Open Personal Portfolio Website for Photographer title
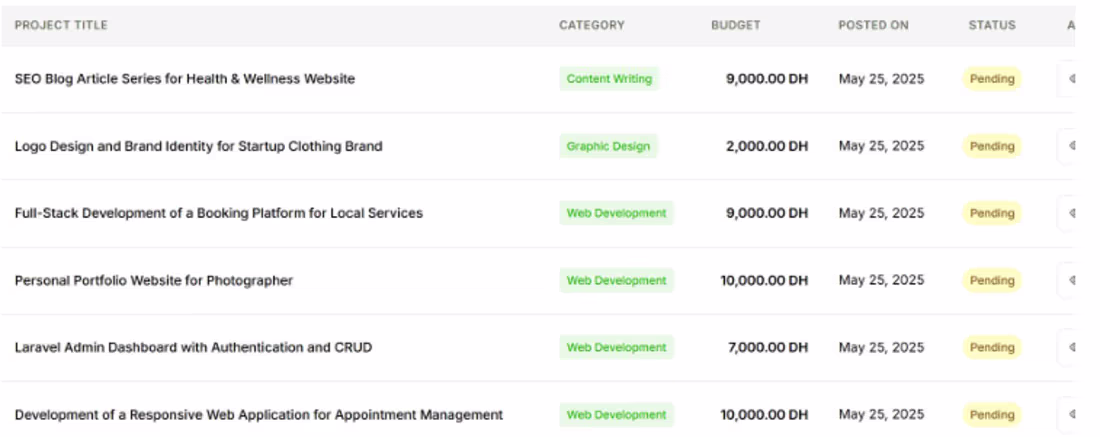 [154, 281]
